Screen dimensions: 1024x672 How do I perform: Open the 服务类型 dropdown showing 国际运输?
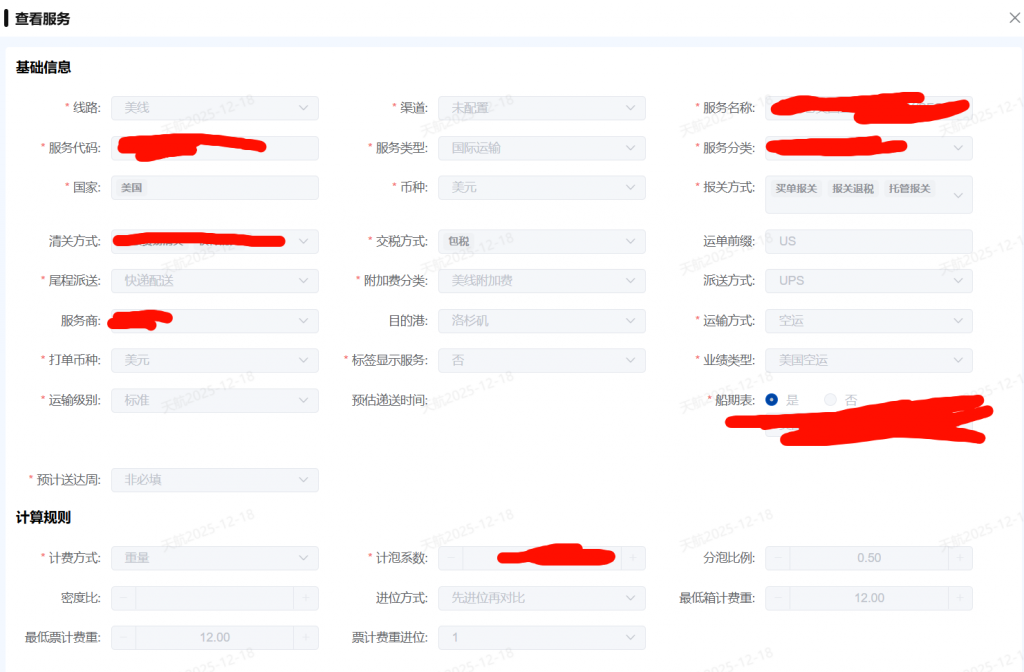tap(541, 148)
